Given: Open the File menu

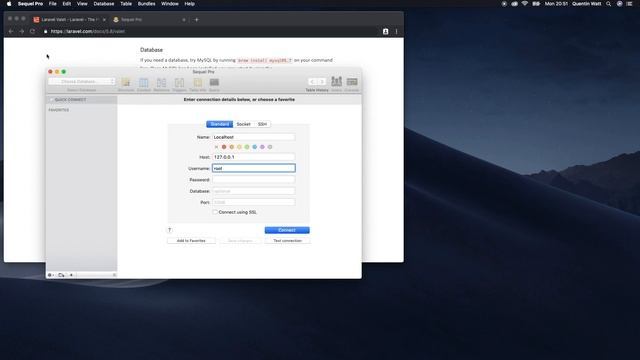Looking at the screenshot, I should point(53,4).
